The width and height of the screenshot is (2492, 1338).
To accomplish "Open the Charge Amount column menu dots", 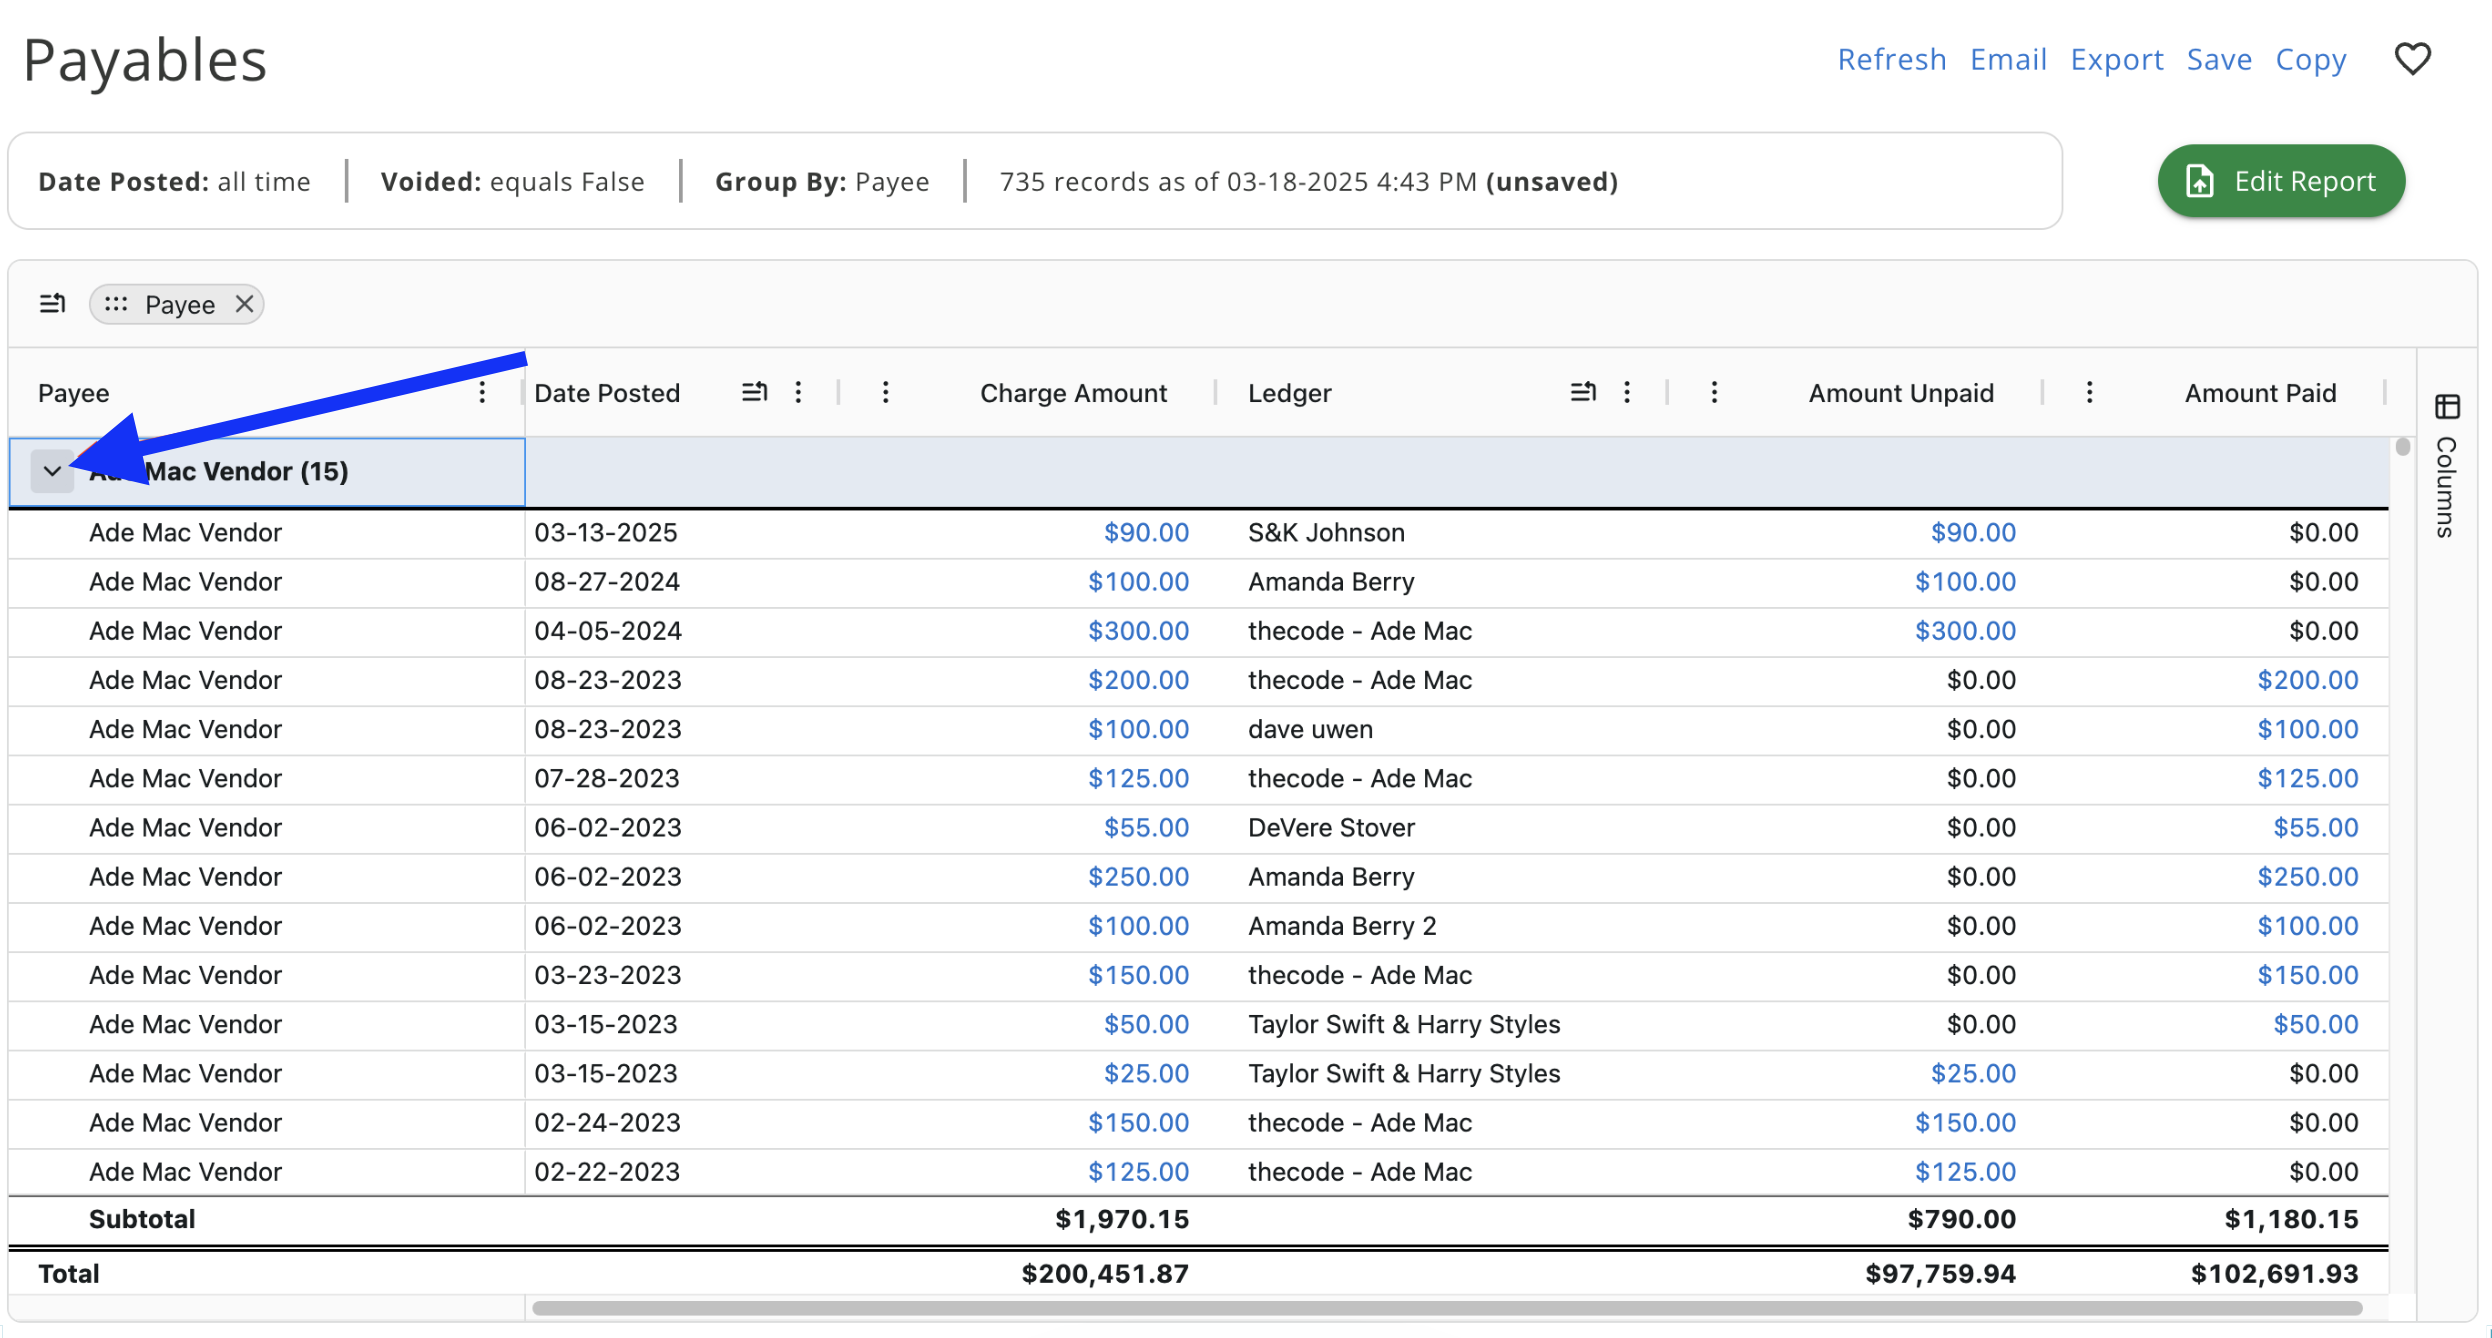I will click(885, 392).
